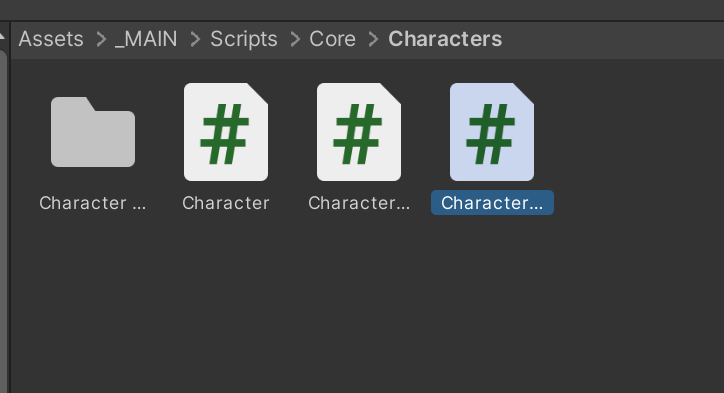Navigate to the Core breadcrumb folder
Screen dimensions: 724x393
click(332, 39)
